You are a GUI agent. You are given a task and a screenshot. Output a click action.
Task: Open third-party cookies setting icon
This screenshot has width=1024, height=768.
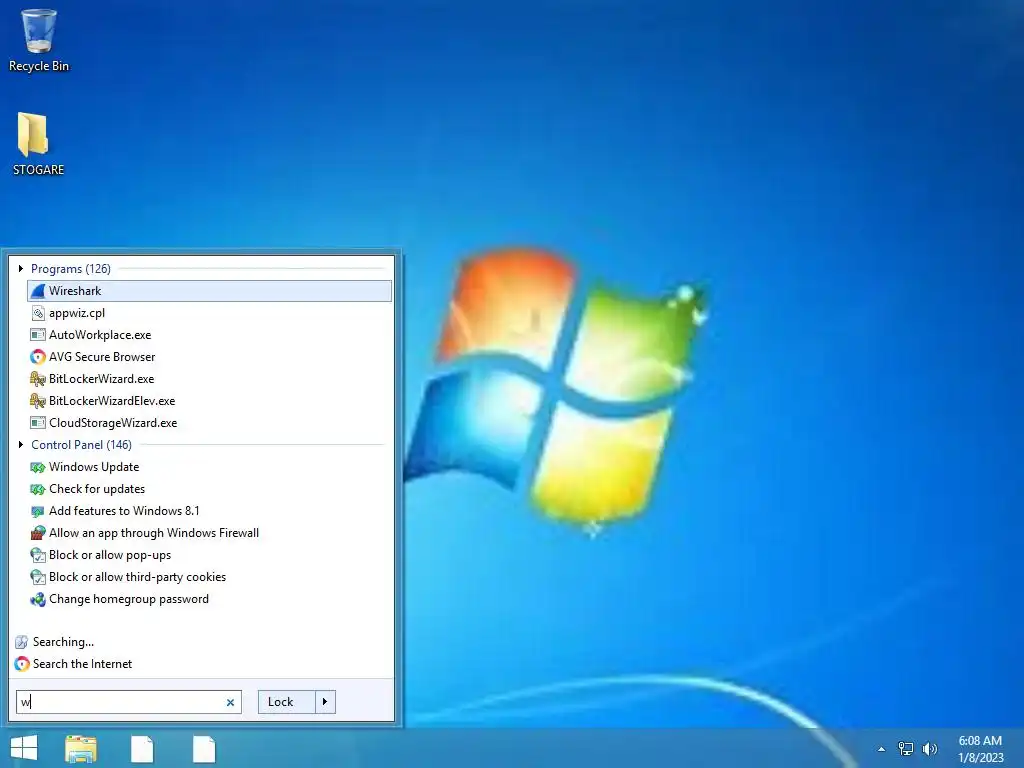click(38, 577)
